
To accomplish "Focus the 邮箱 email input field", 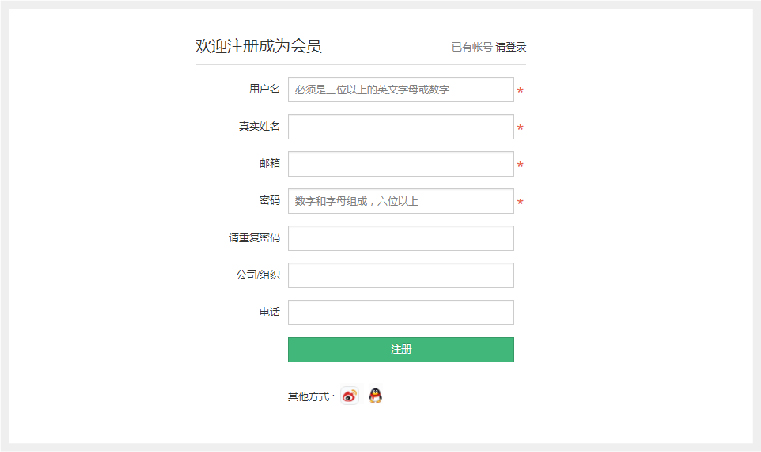I will tap(401, 164).
